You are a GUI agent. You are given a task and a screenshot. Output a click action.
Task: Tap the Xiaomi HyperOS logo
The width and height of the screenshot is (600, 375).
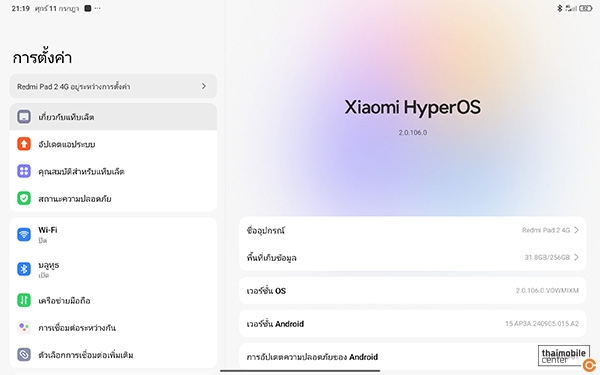[x=412, y=107]
